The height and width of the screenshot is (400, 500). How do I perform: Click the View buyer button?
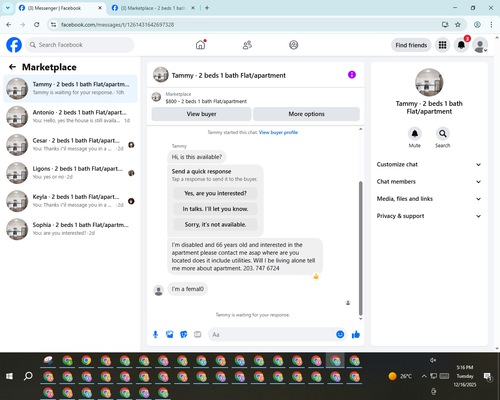[x=201, y=114]
